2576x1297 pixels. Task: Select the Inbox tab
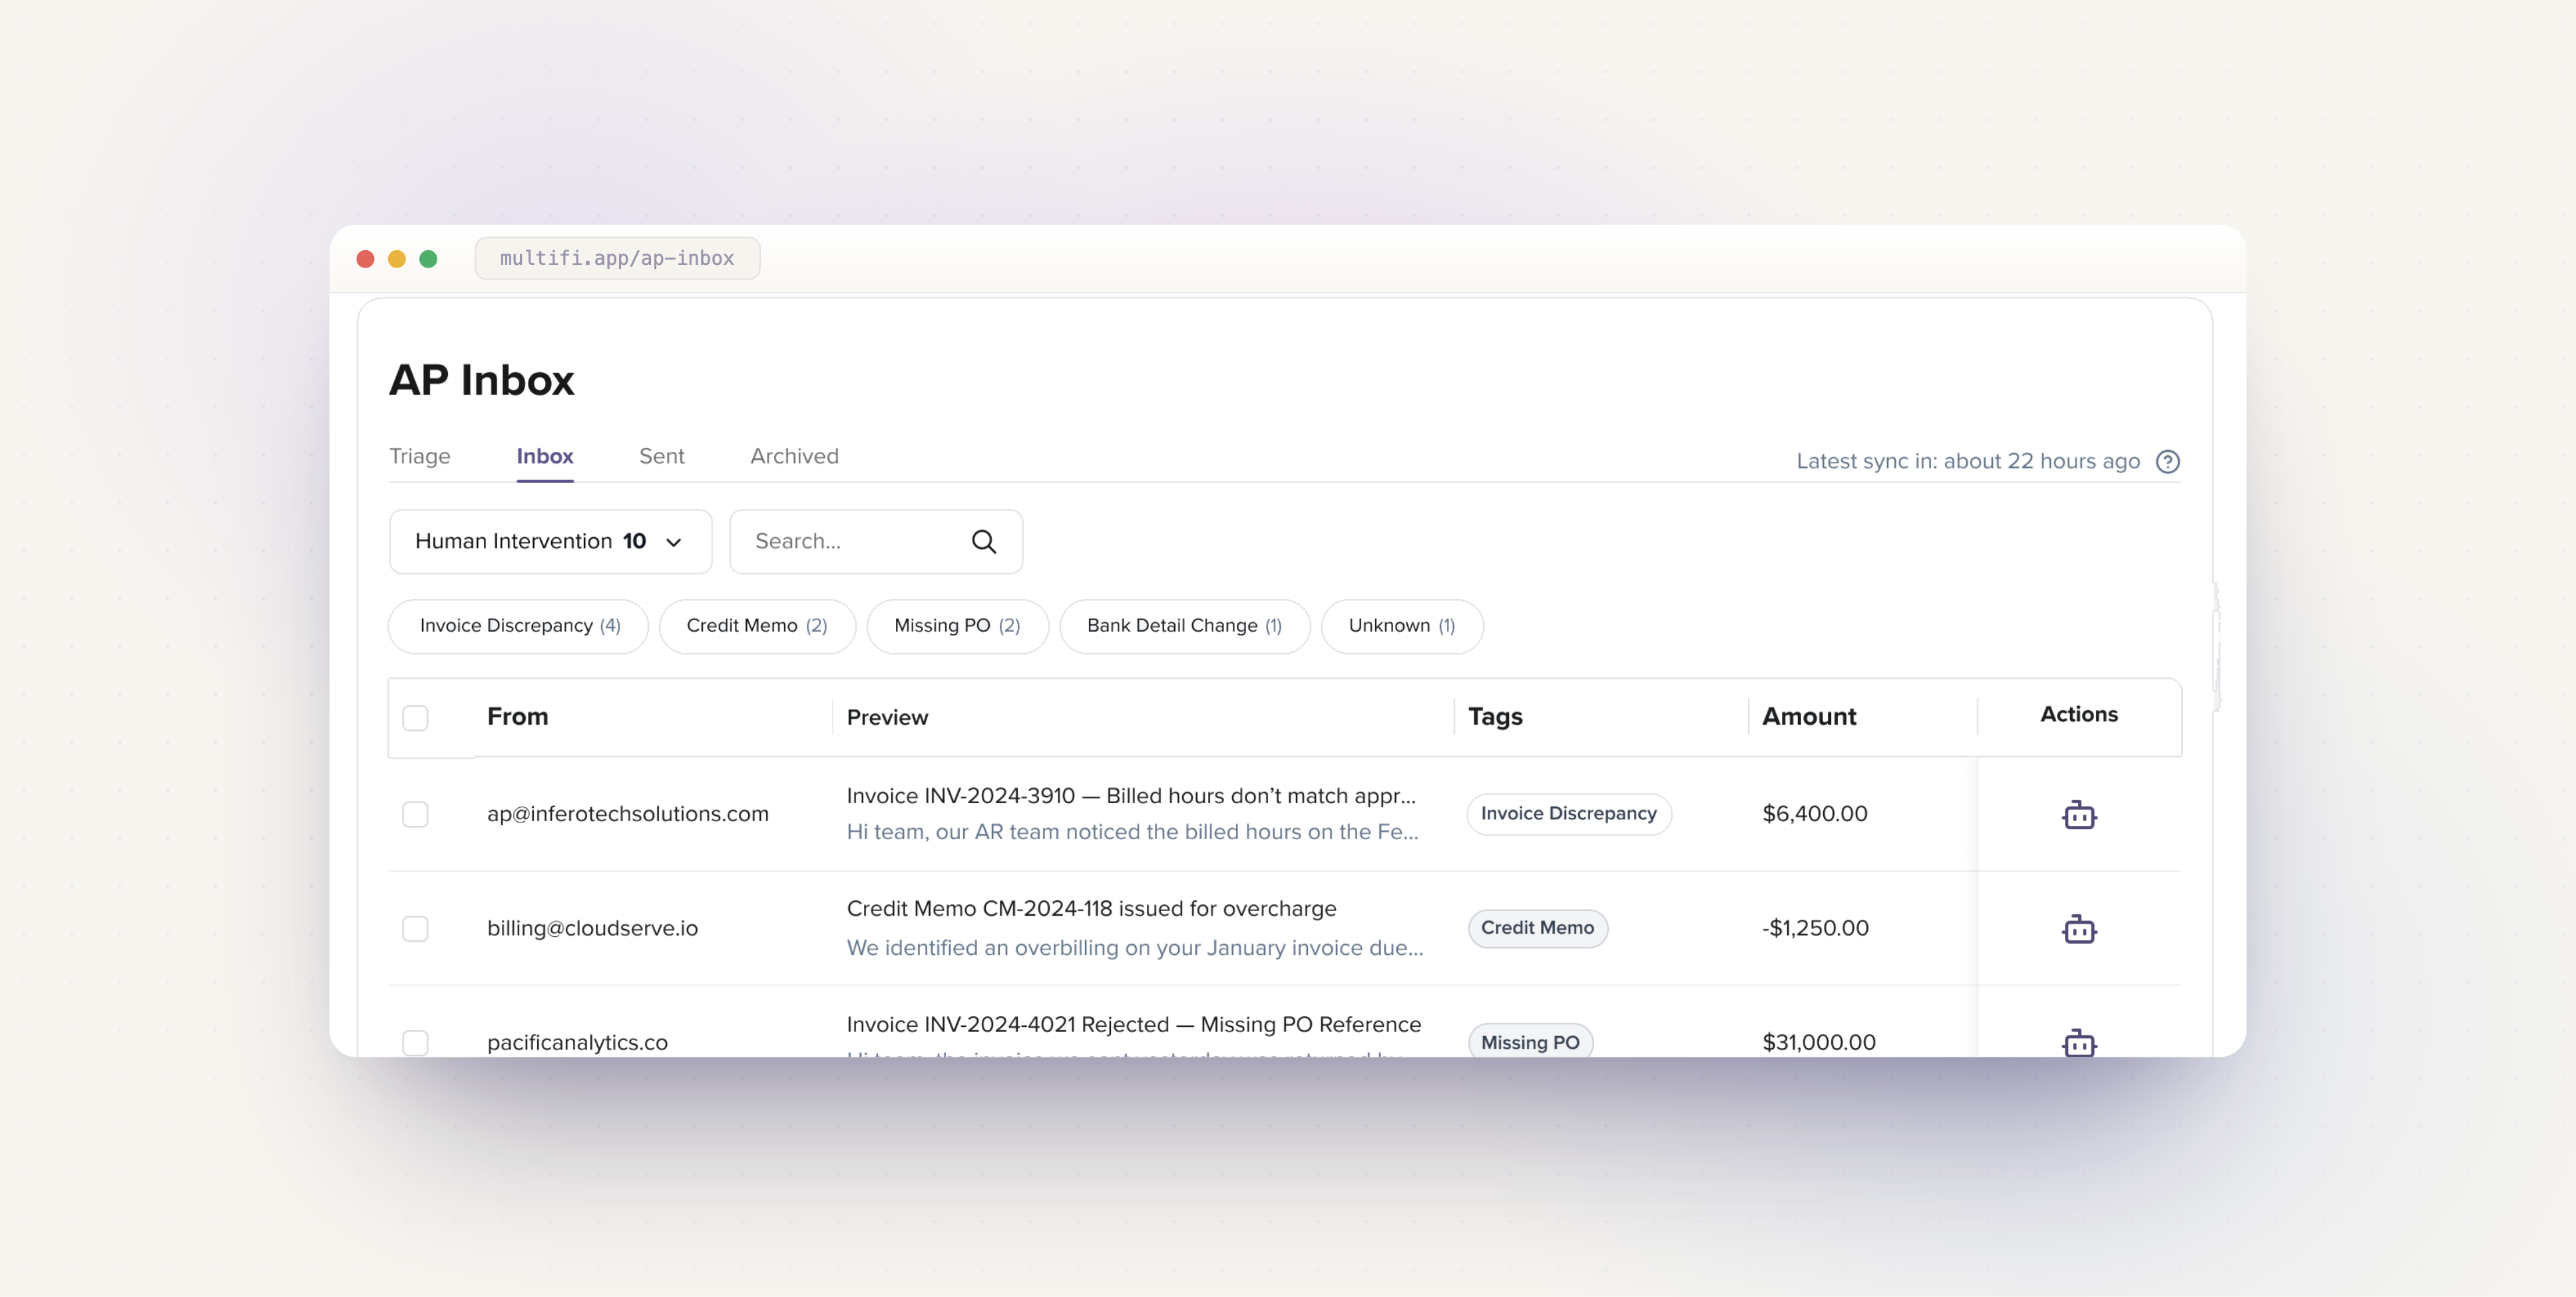point(544,456)
